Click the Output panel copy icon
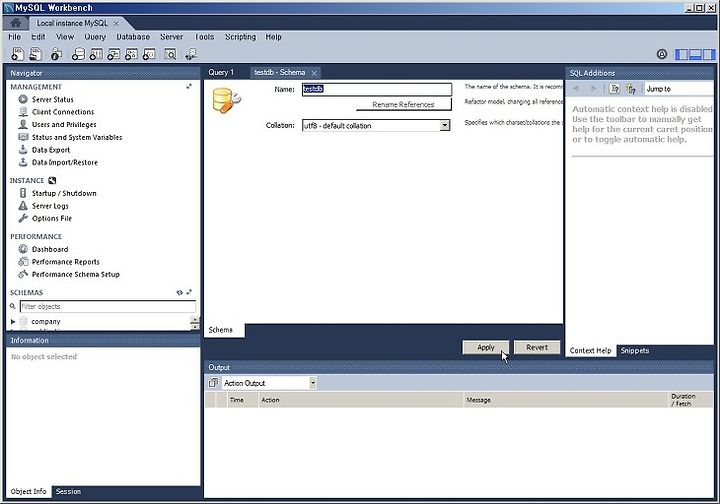 click(x=213, y=383)
